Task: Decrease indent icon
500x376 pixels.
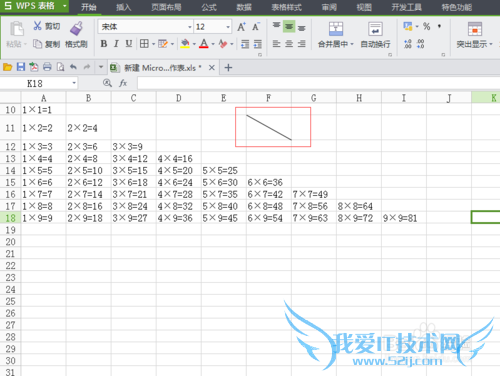Action: coord(245,44)
